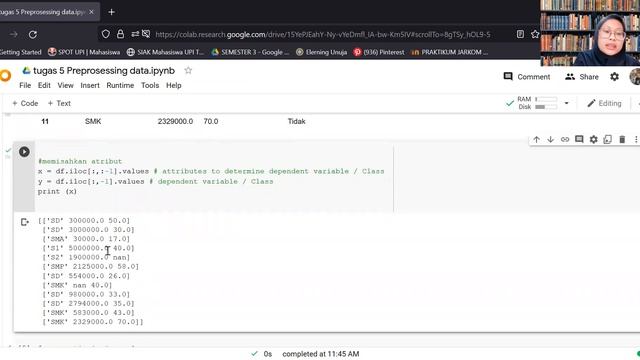Bookmark page with star in address bar
The height and width of the screenshot is (360, 640).
pyautogui.click(x=535, y=34)
